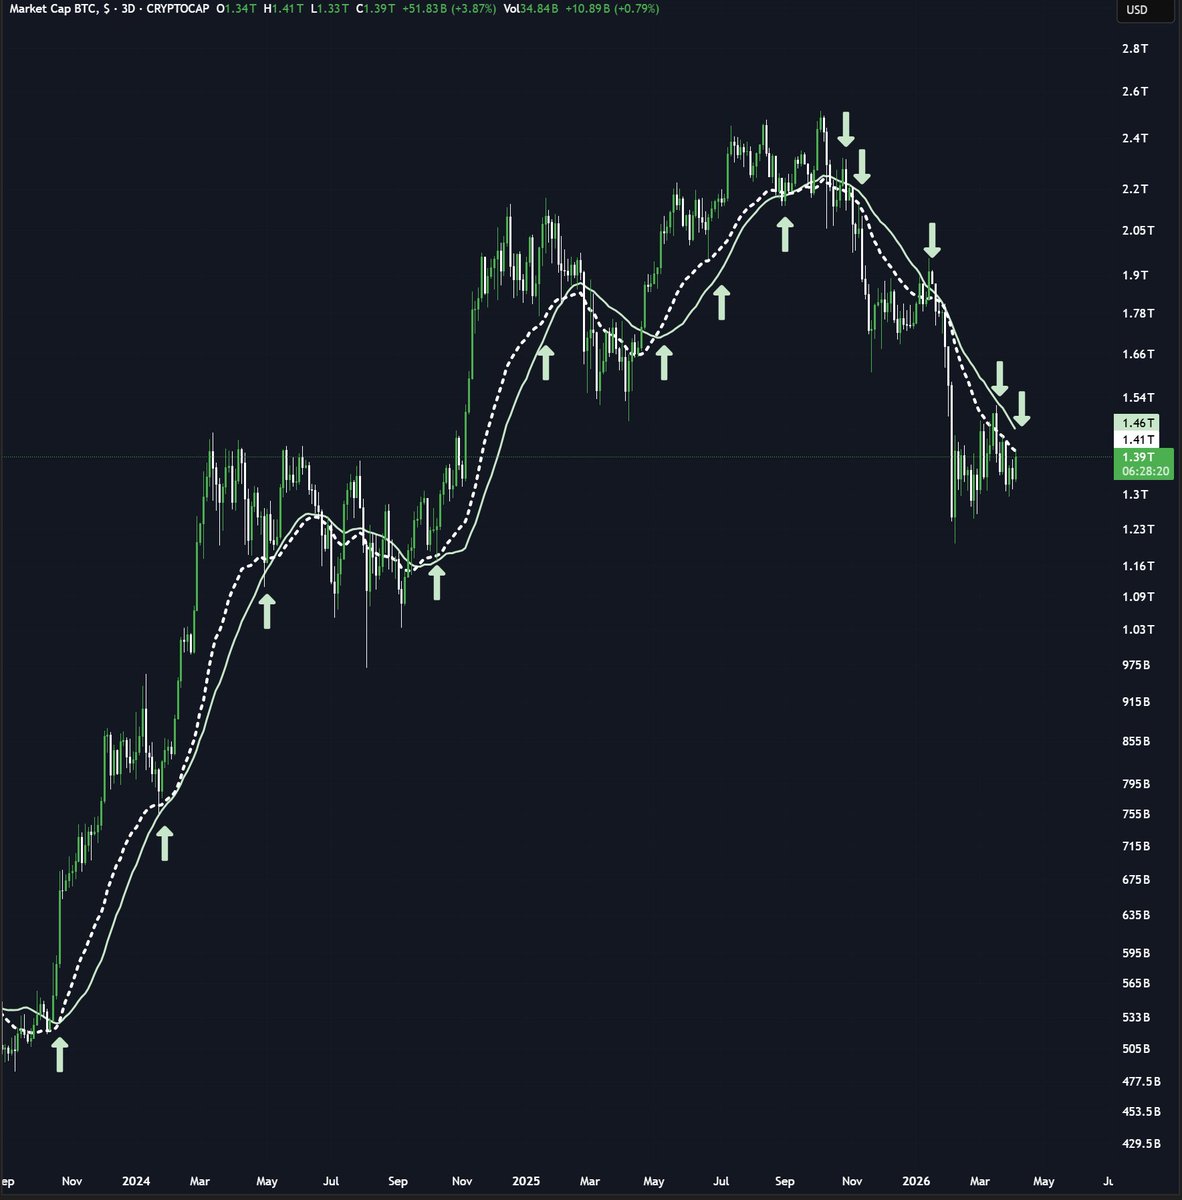Click the 1.9T price axis label
The height and width of the screenshot is (1200, 1182).
pyautogui.click(x=1135, y=275)
